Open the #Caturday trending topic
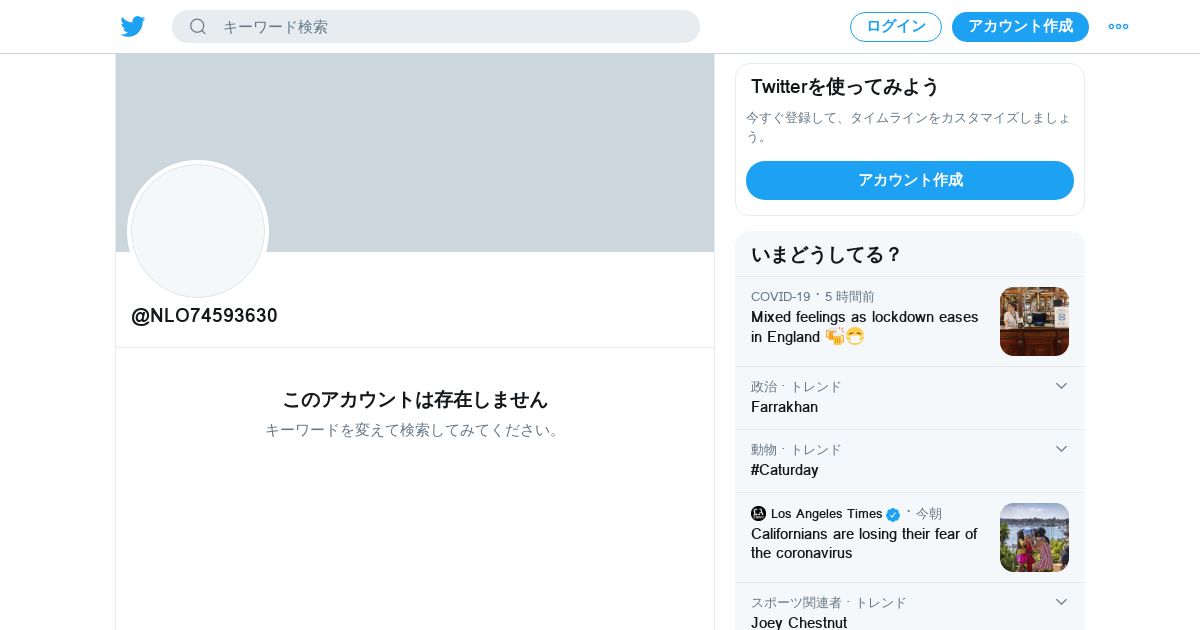The height and width of the screenshot is (630, 1200). pyautogui.click(x=784, y=470)
